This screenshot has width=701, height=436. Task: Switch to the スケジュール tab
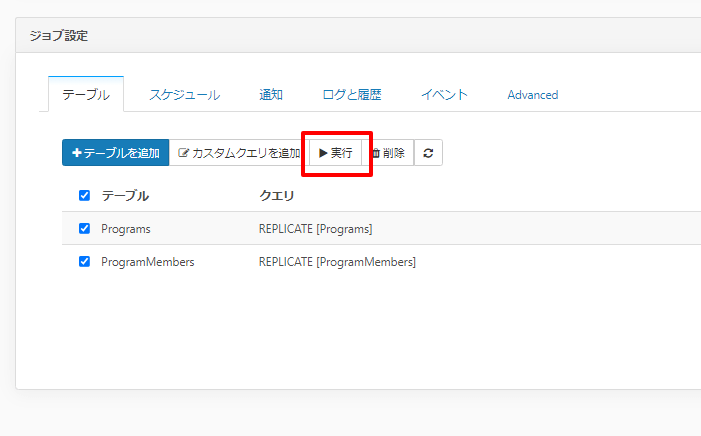tap(185, 94)
